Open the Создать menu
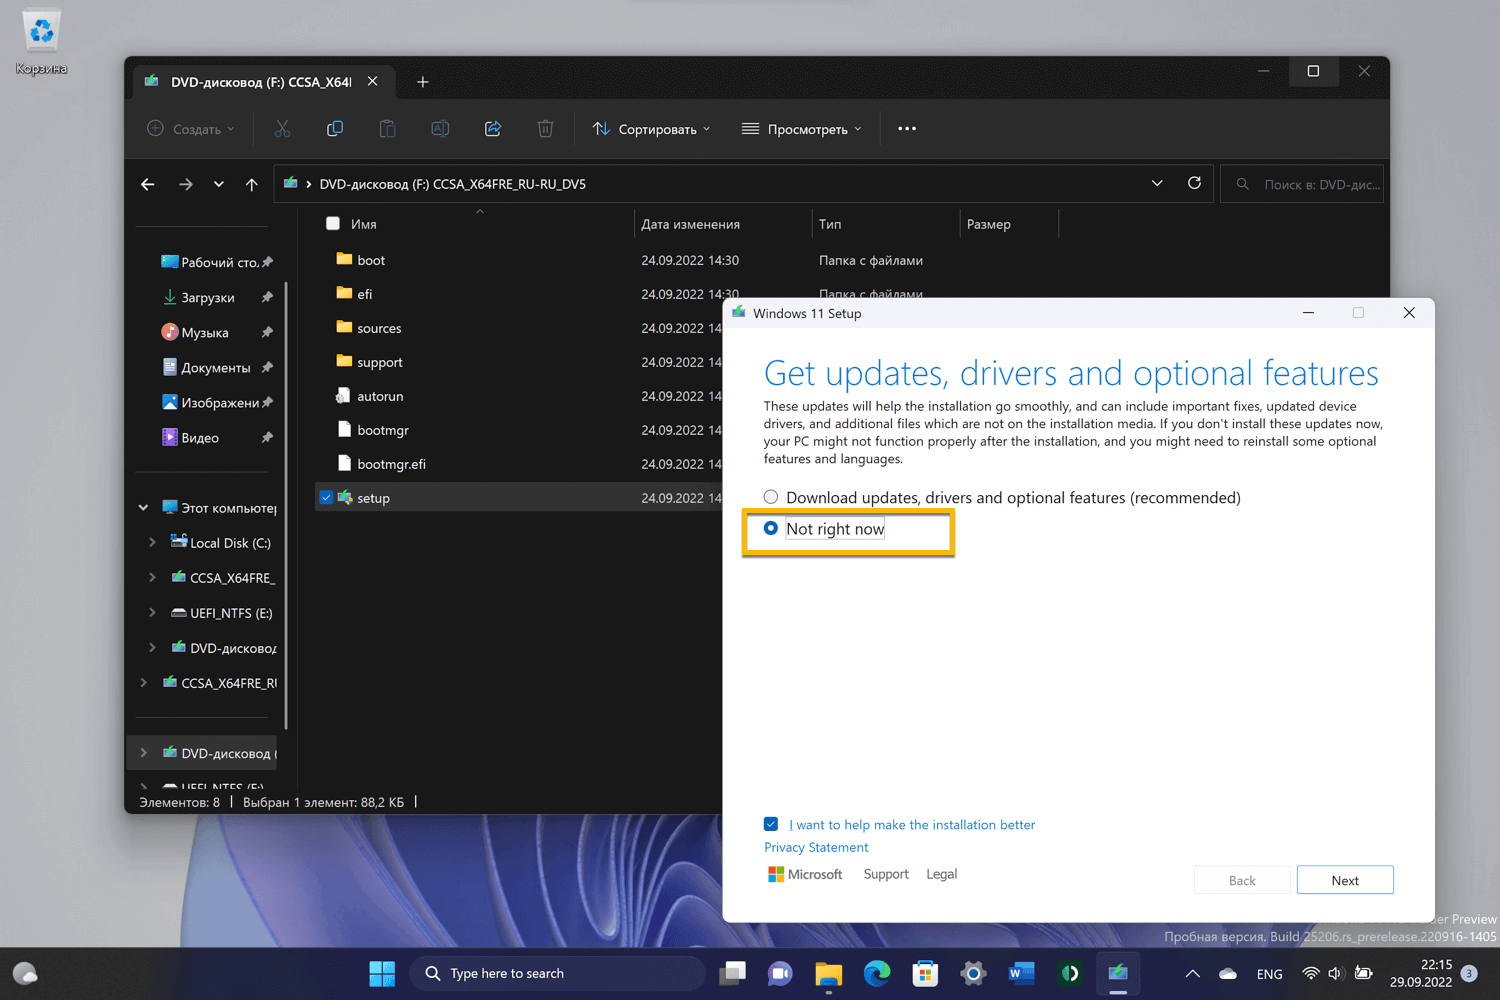This screenshot has width=1500, height=1000. pos(191,129)
